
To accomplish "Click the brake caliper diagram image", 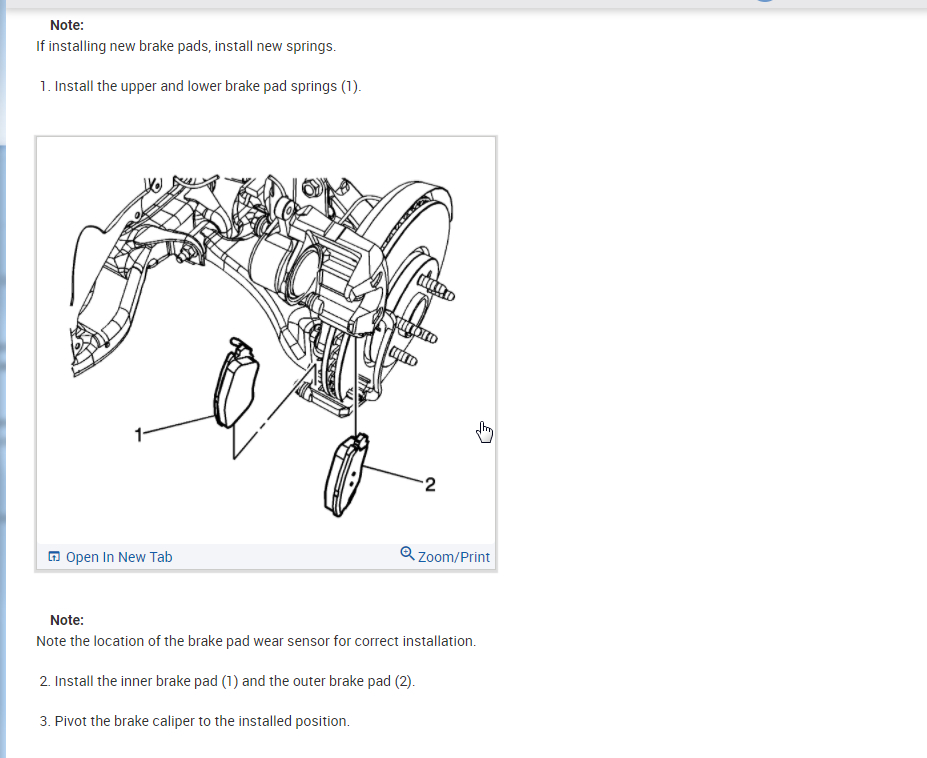I will 265,343.
